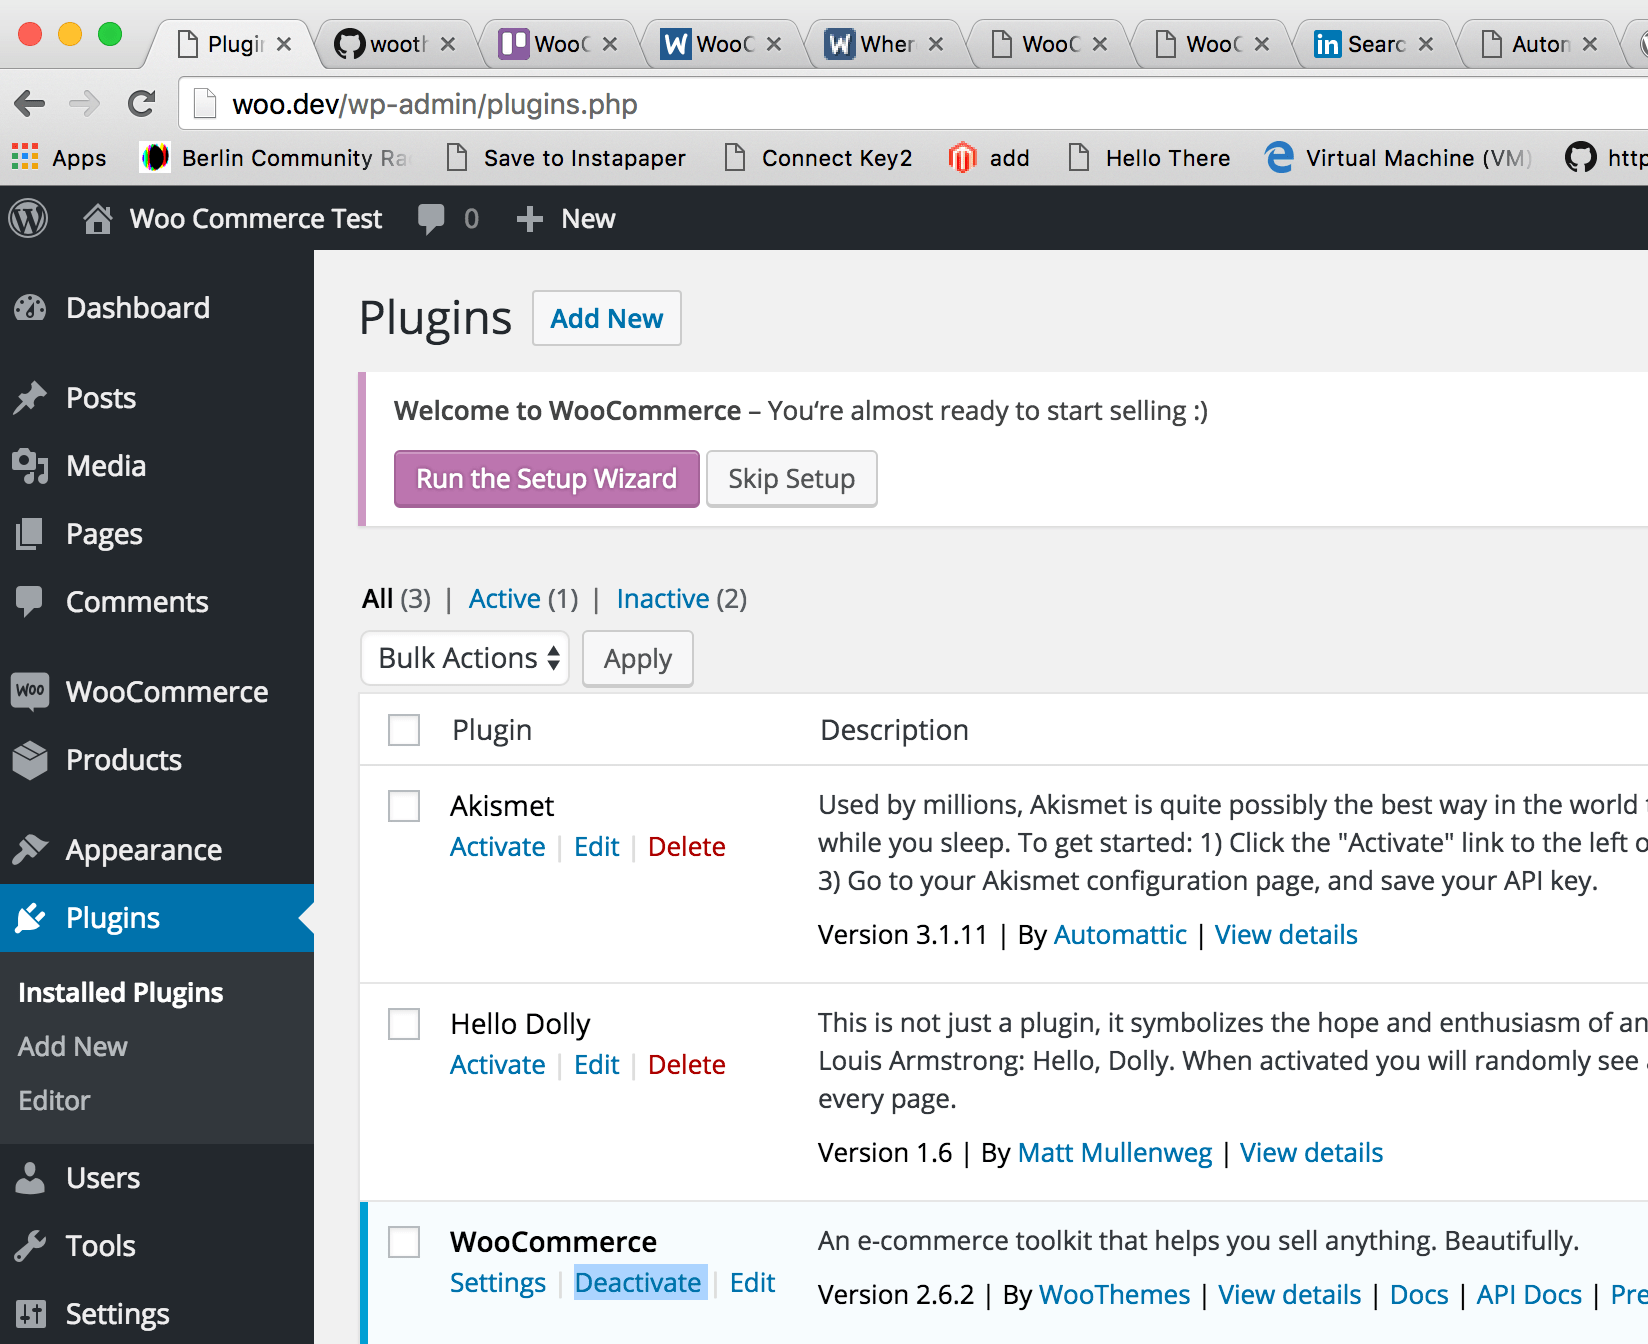Screen dimensions: 1648x1344
Task: Click the Dashboard gauge icon
Action: pyautogui.click(x=30, y=308)
